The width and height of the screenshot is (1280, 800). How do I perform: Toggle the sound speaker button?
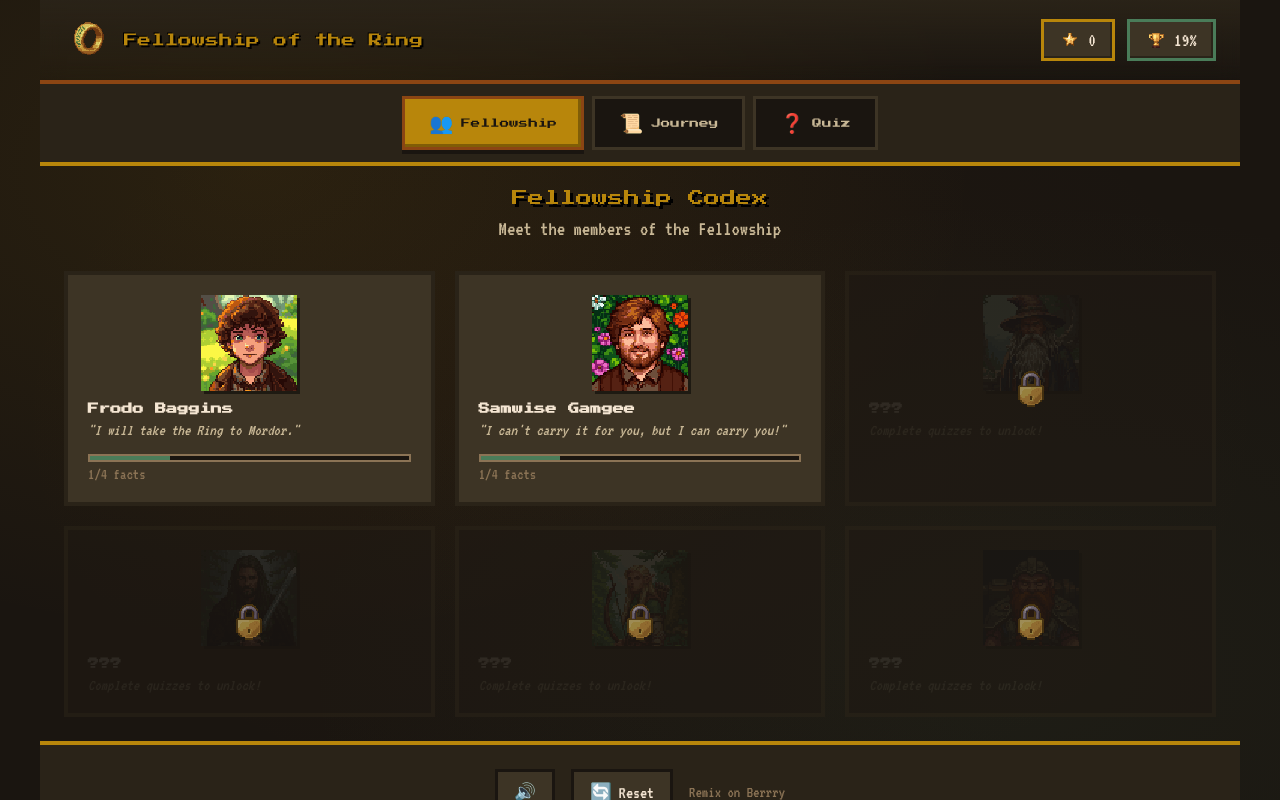tap(525, 786)
